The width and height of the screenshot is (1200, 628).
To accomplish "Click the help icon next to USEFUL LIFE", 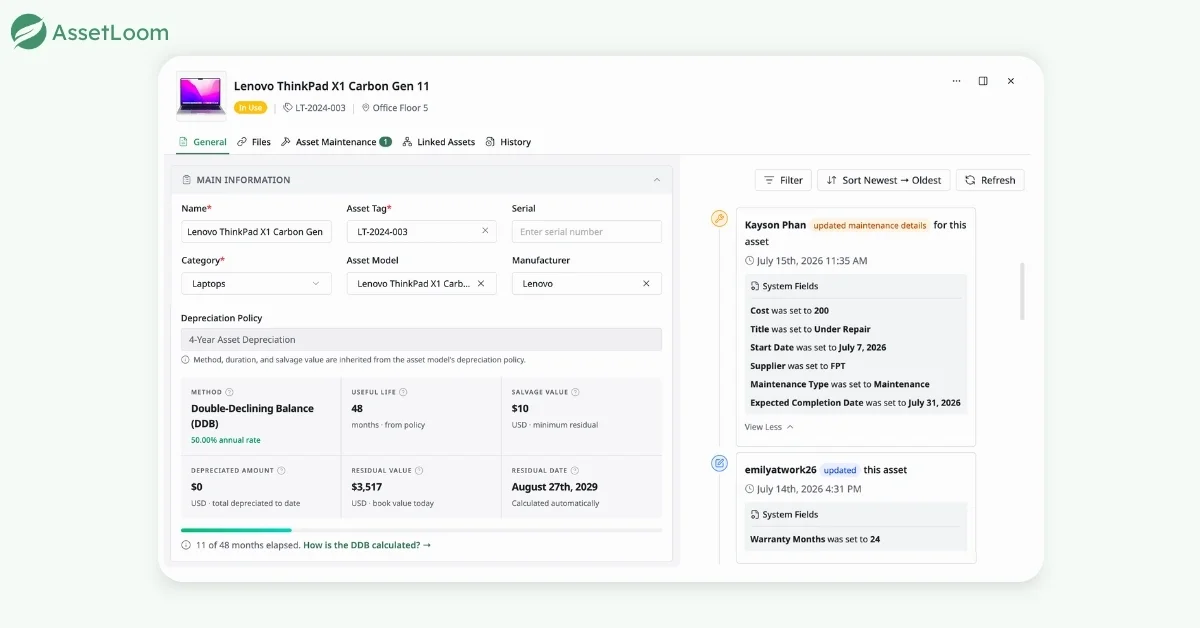I will click(x=403, y=392).
